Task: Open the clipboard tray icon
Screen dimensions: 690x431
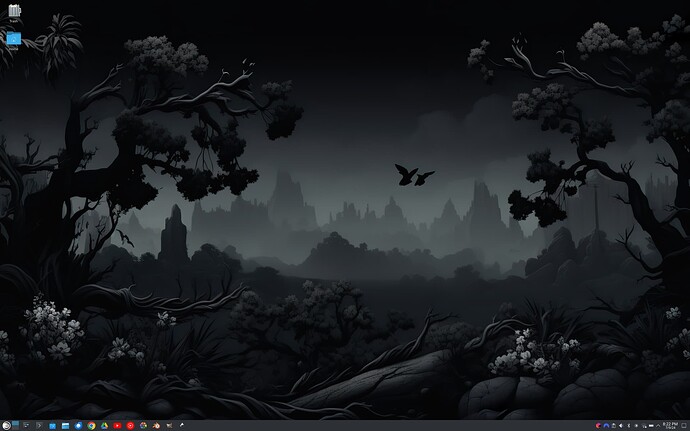Action: (613, 425)
